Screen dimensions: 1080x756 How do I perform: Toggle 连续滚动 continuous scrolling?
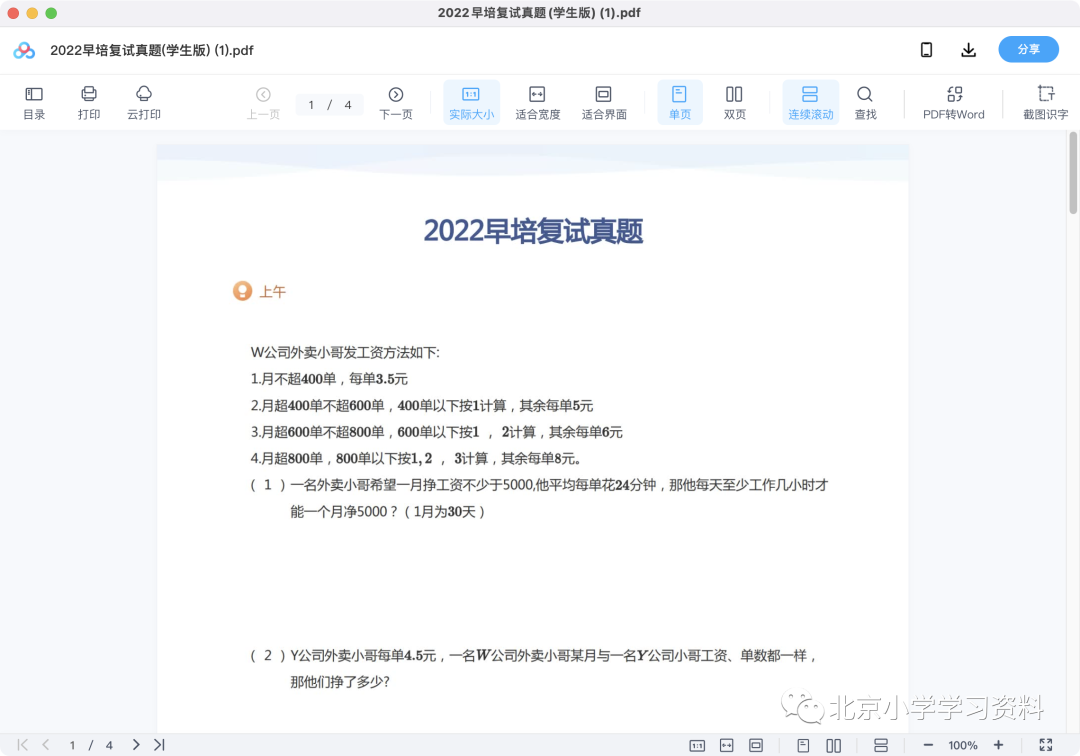coord(811,103)
